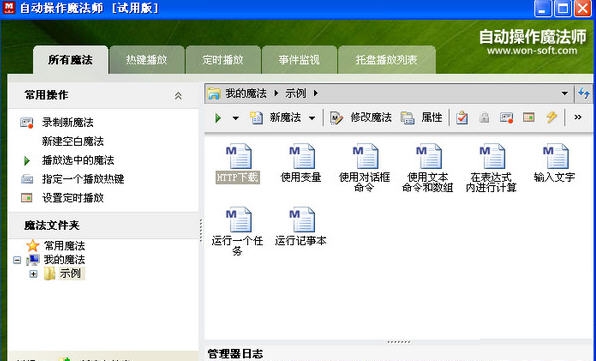
Task: Click 录制新魔法 in common operations
Action: pos(68,122)
